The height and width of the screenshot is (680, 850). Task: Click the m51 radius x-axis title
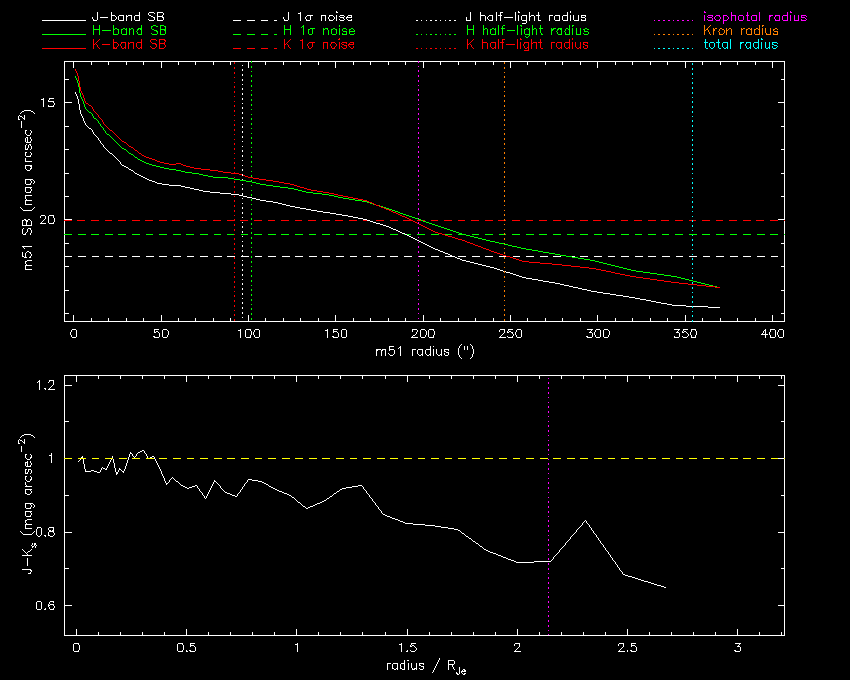coord(424,352)
